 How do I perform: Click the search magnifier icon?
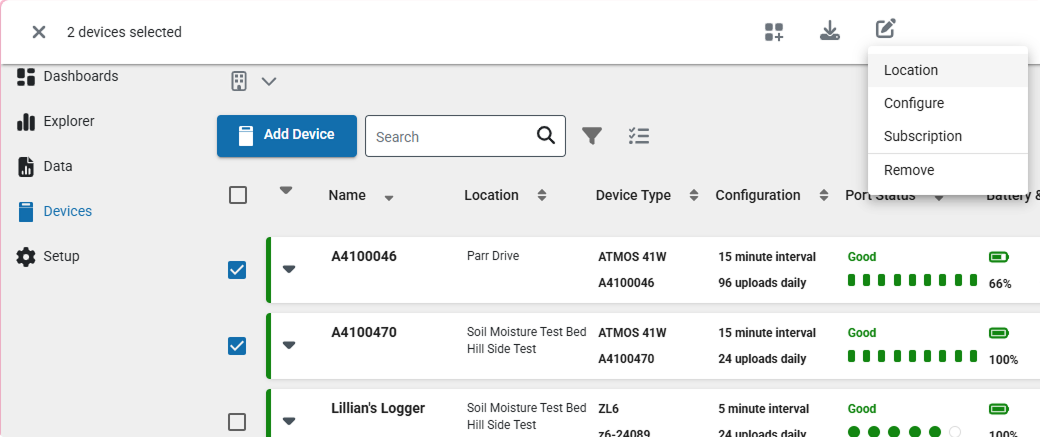pyautogui.click(x=546, y=135)
